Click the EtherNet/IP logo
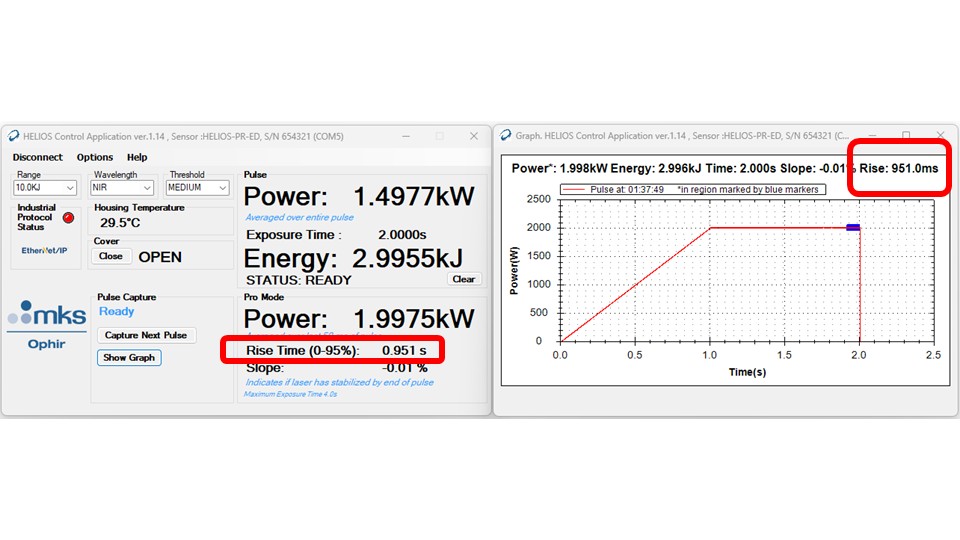The image size is (960, 540). (x=46, y=251)
